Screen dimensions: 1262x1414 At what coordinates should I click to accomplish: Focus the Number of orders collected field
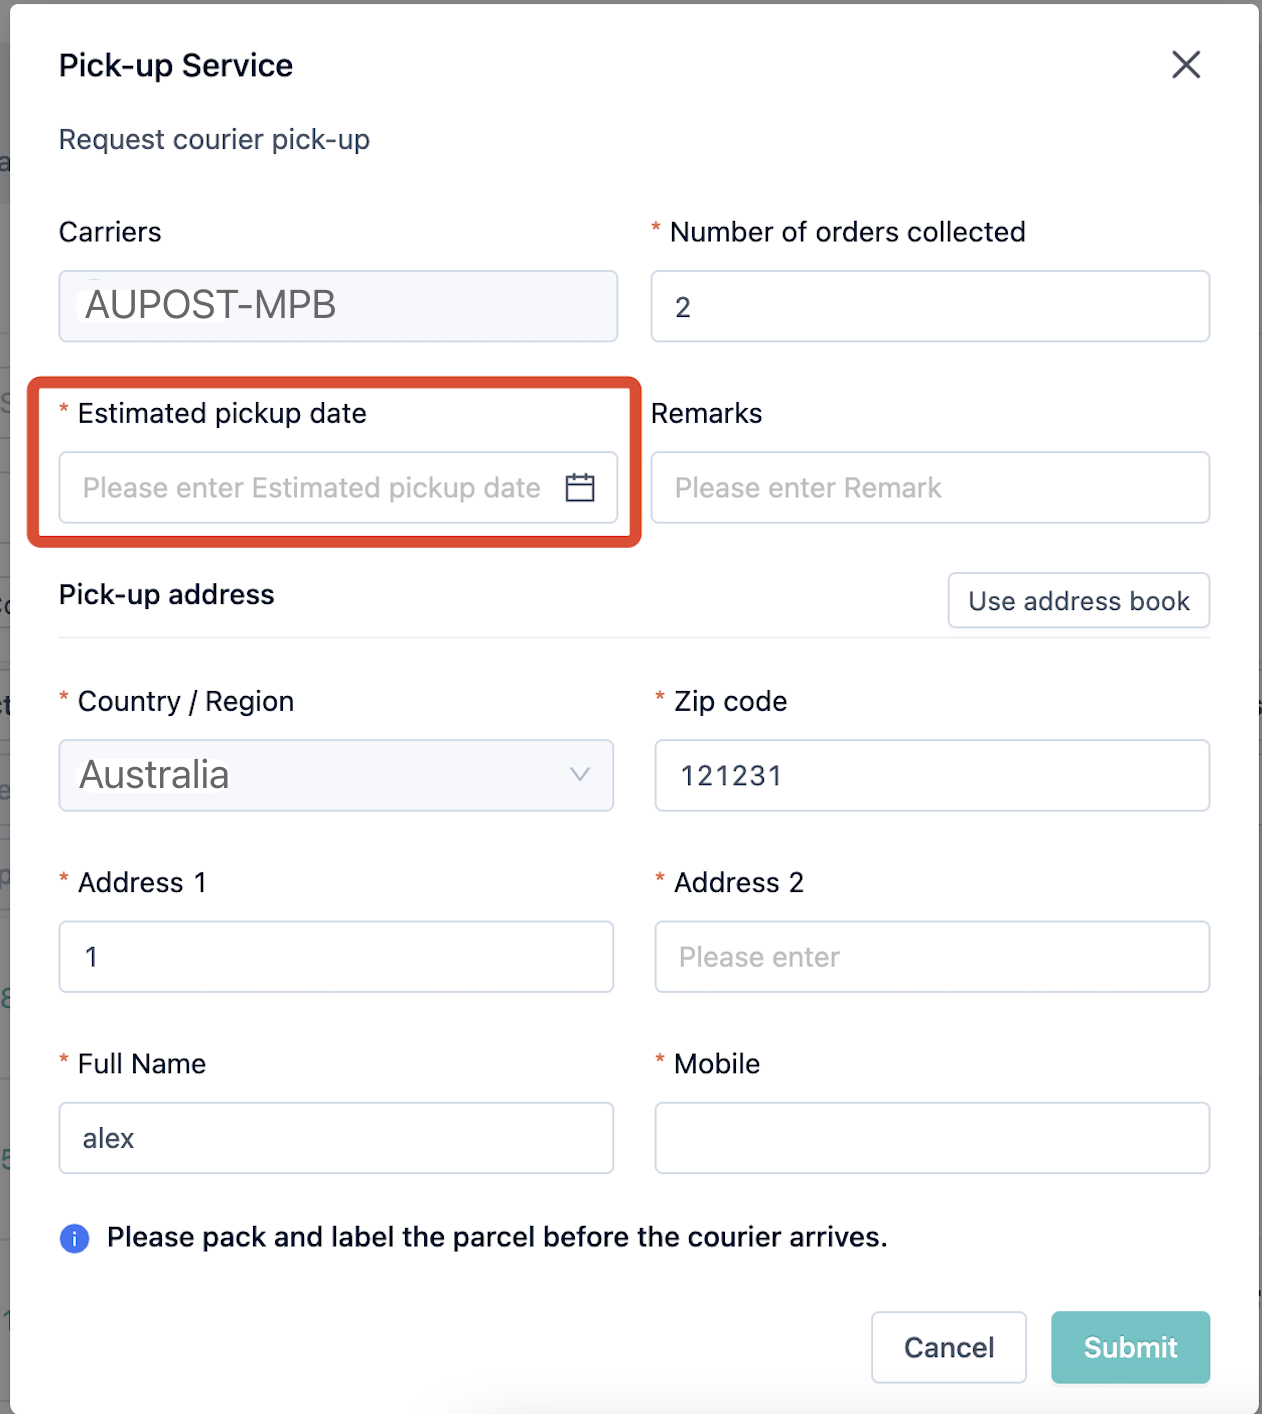(930, 306)
